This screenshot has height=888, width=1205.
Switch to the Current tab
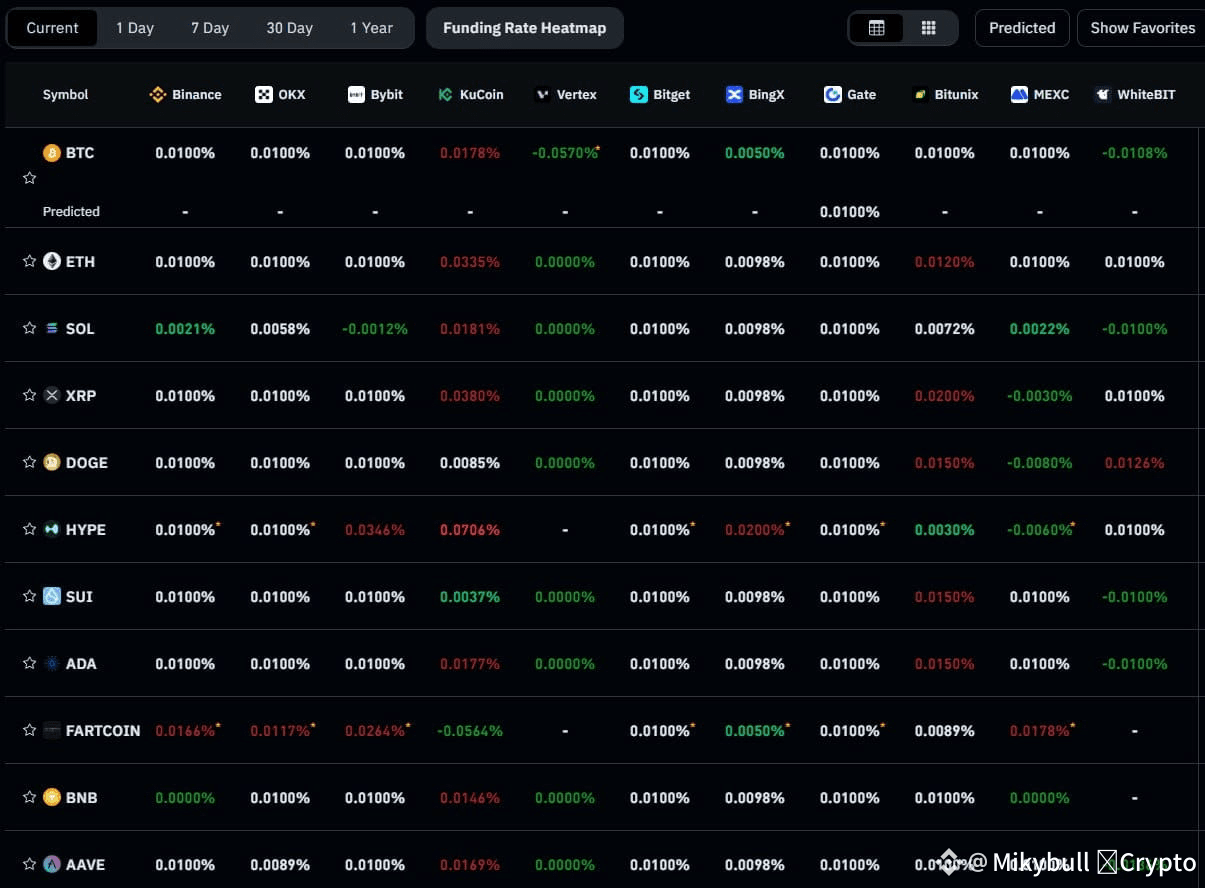(52, 28)
